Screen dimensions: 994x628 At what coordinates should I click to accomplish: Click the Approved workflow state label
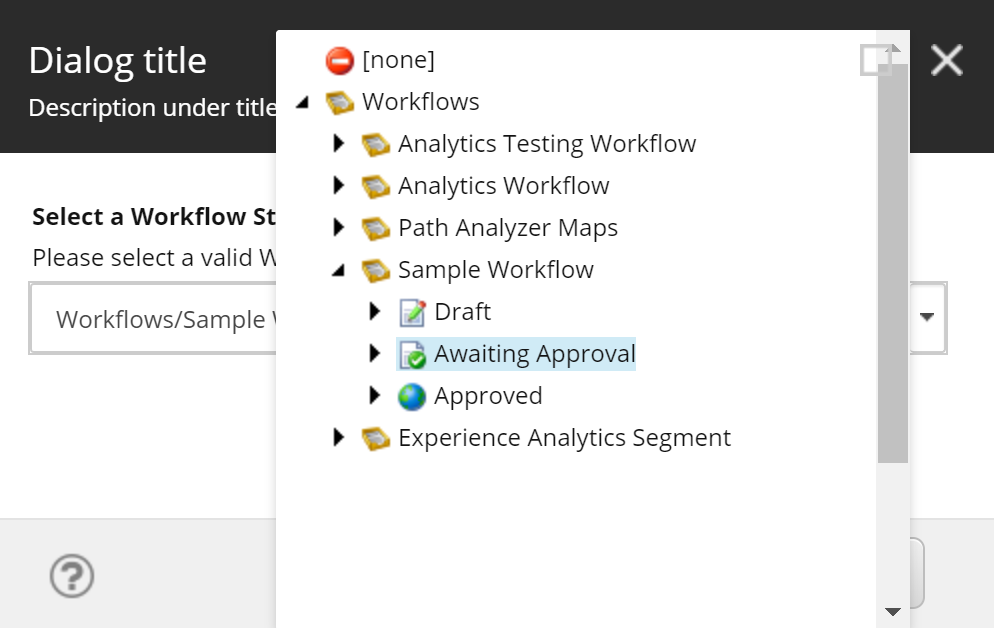coord(488,395)
